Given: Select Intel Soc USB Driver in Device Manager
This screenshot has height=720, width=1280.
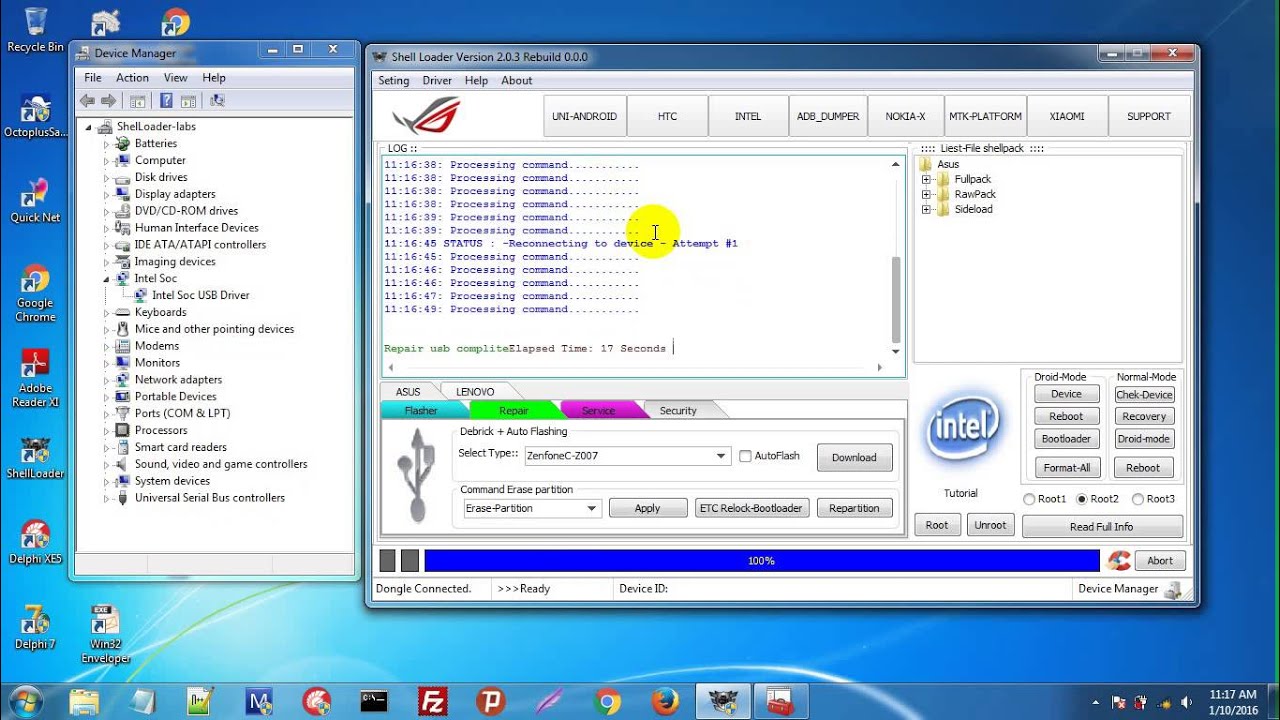Looking at the screenshot, I should click(201, 296).
